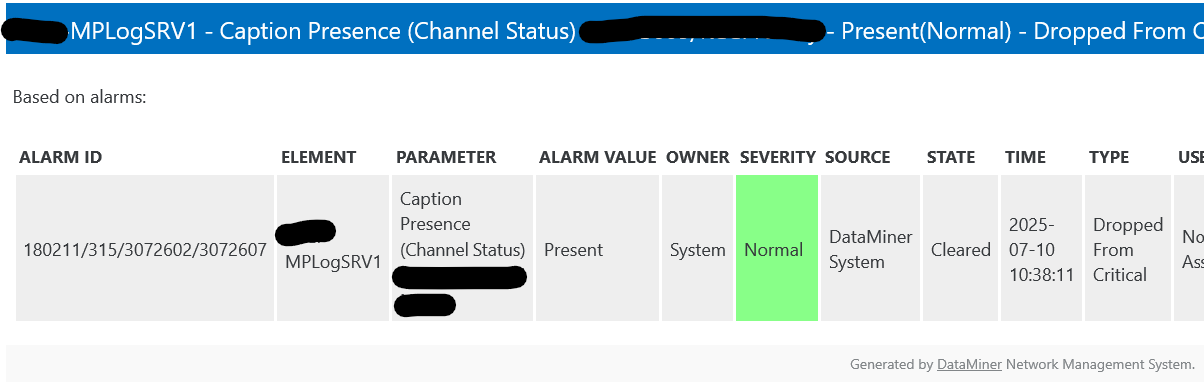
Task: Click the Caption Presence parameter cell
Action: click(462, 249)
